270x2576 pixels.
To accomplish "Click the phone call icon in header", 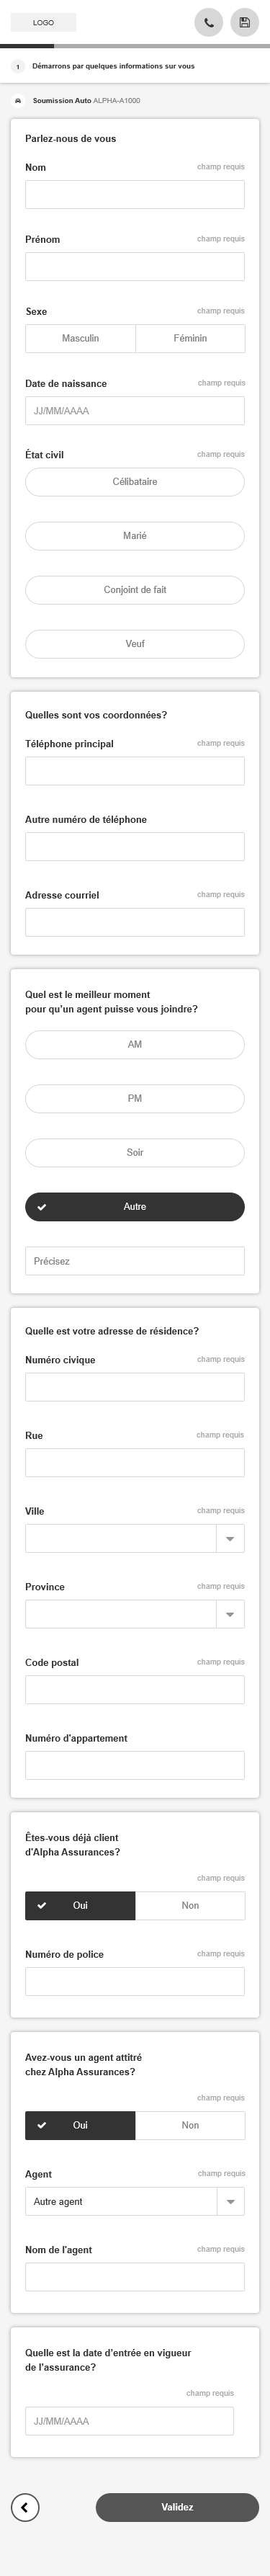I will click(208, 22).
